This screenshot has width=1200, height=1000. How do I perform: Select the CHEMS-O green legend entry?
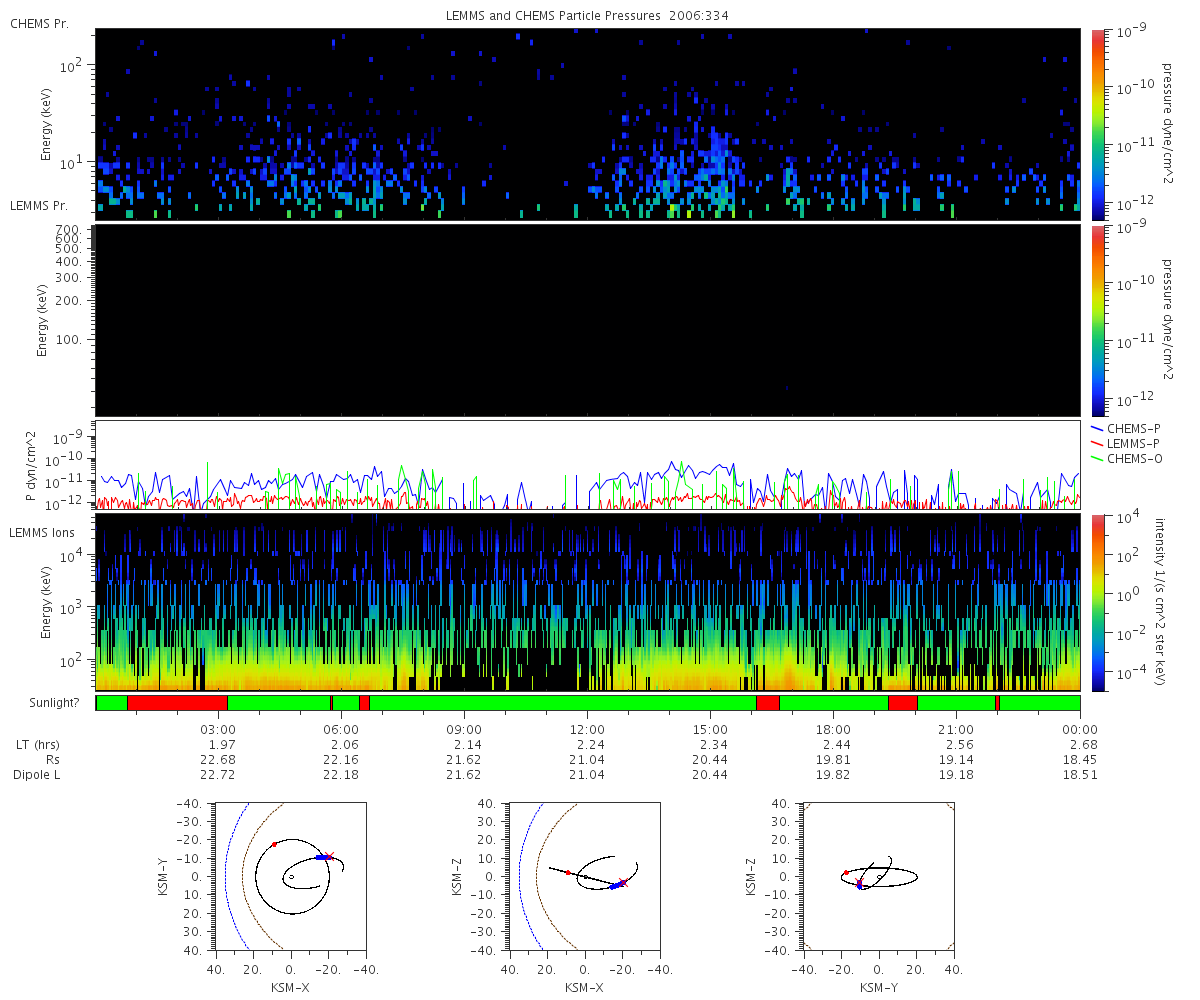1126,459
